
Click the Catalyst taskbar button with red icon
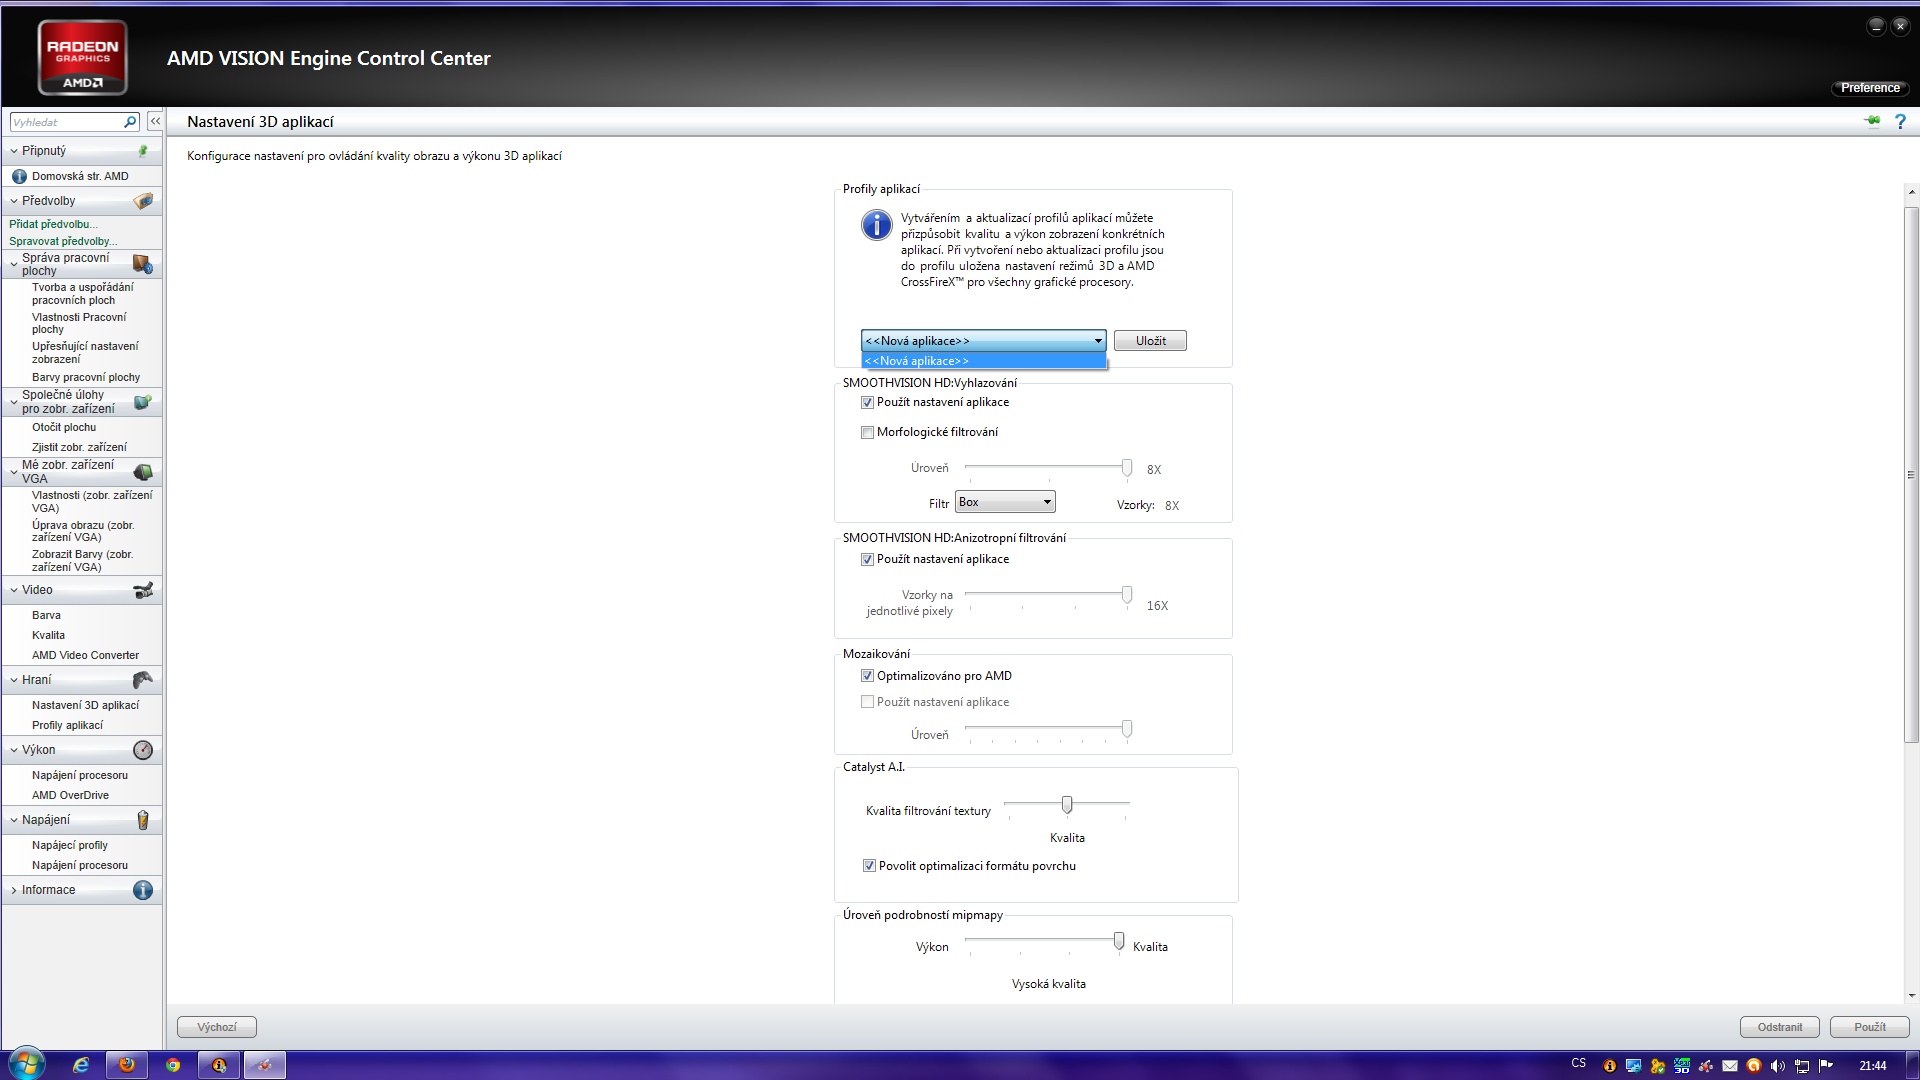coord(265,1065)
